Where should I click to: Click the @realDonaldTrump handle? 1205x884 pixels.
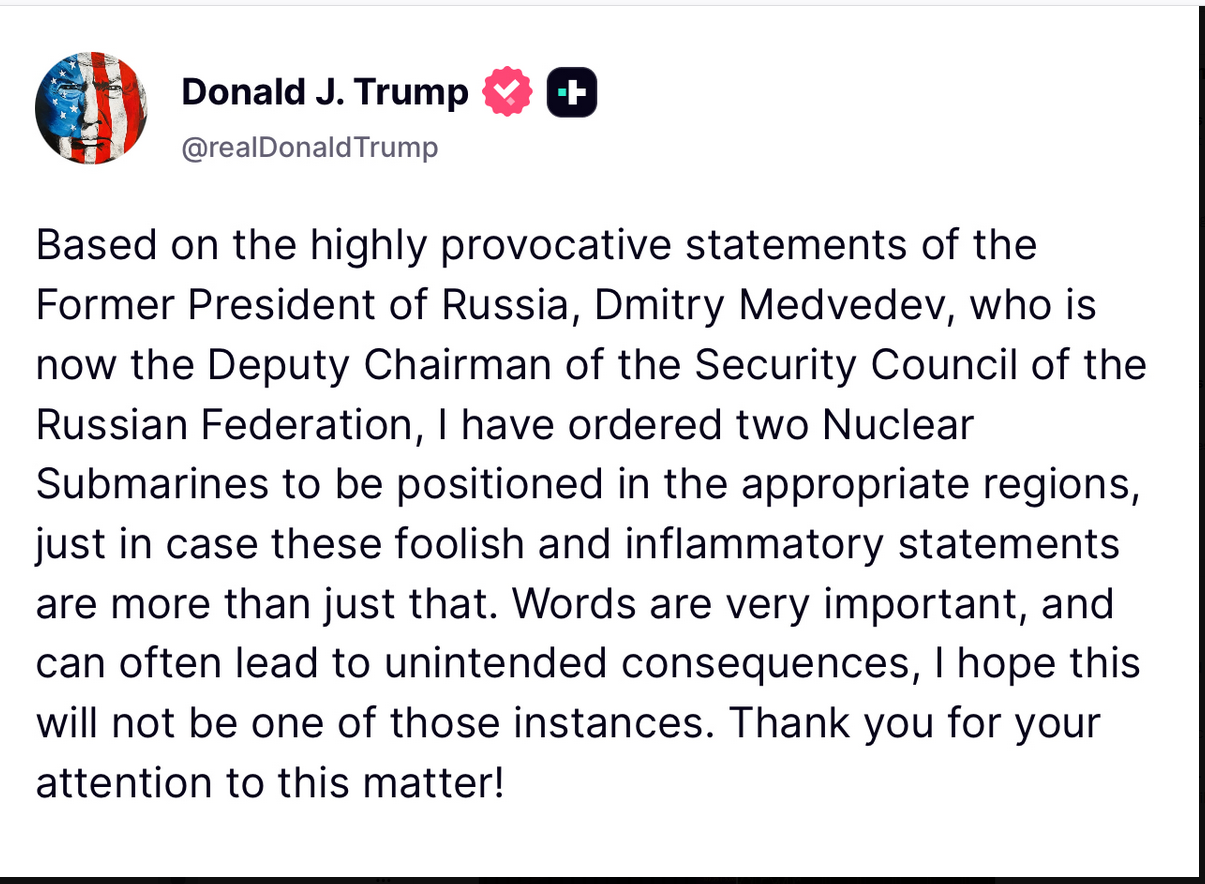(310, 148)
